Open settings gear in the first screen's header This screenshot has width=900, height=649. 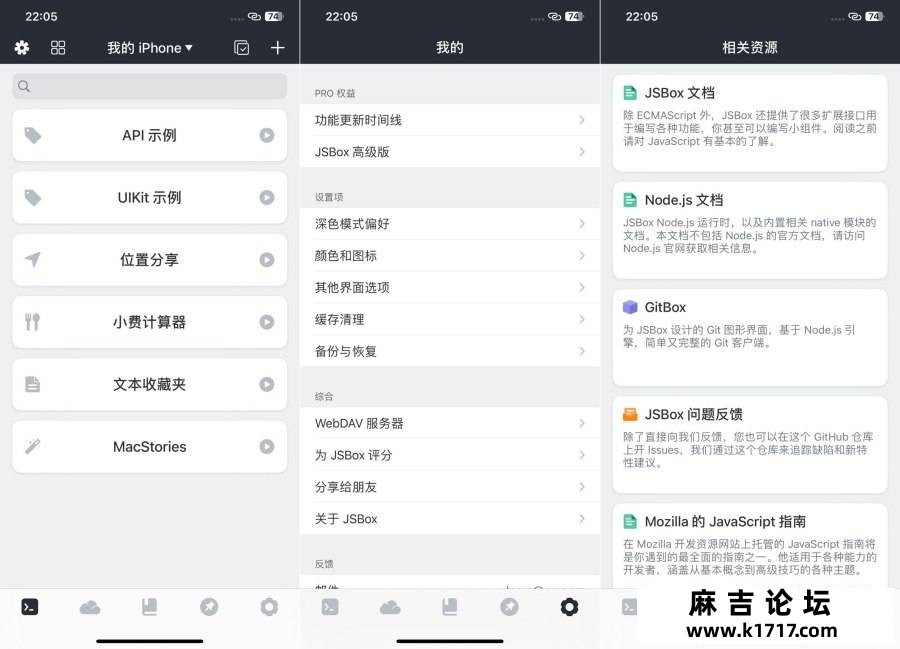[x=22, y=48]
